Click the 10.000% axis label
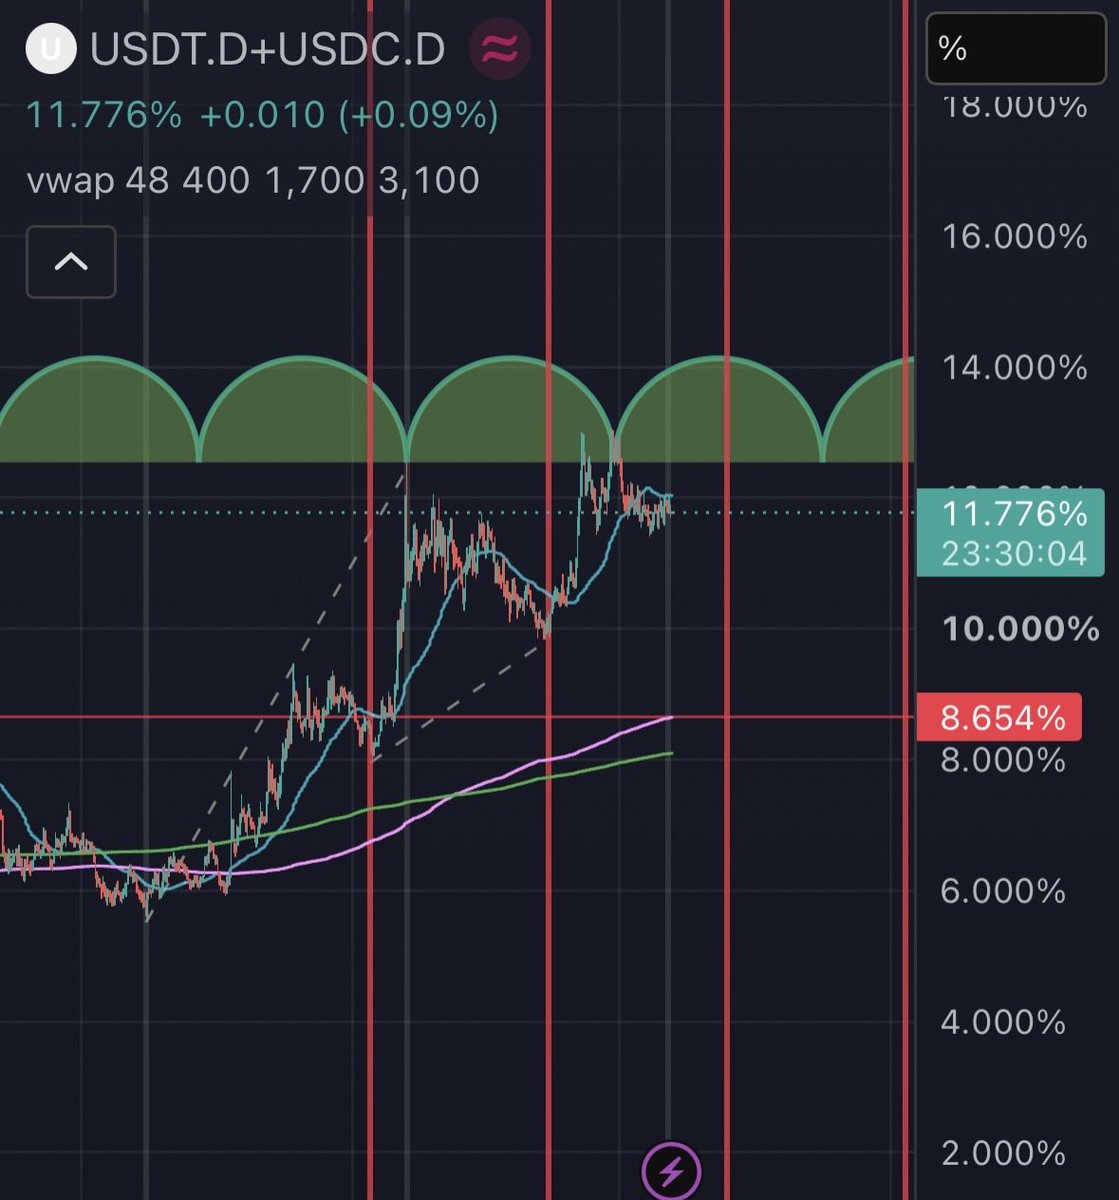The image size is (1119, 1200). click(1021, 629)
